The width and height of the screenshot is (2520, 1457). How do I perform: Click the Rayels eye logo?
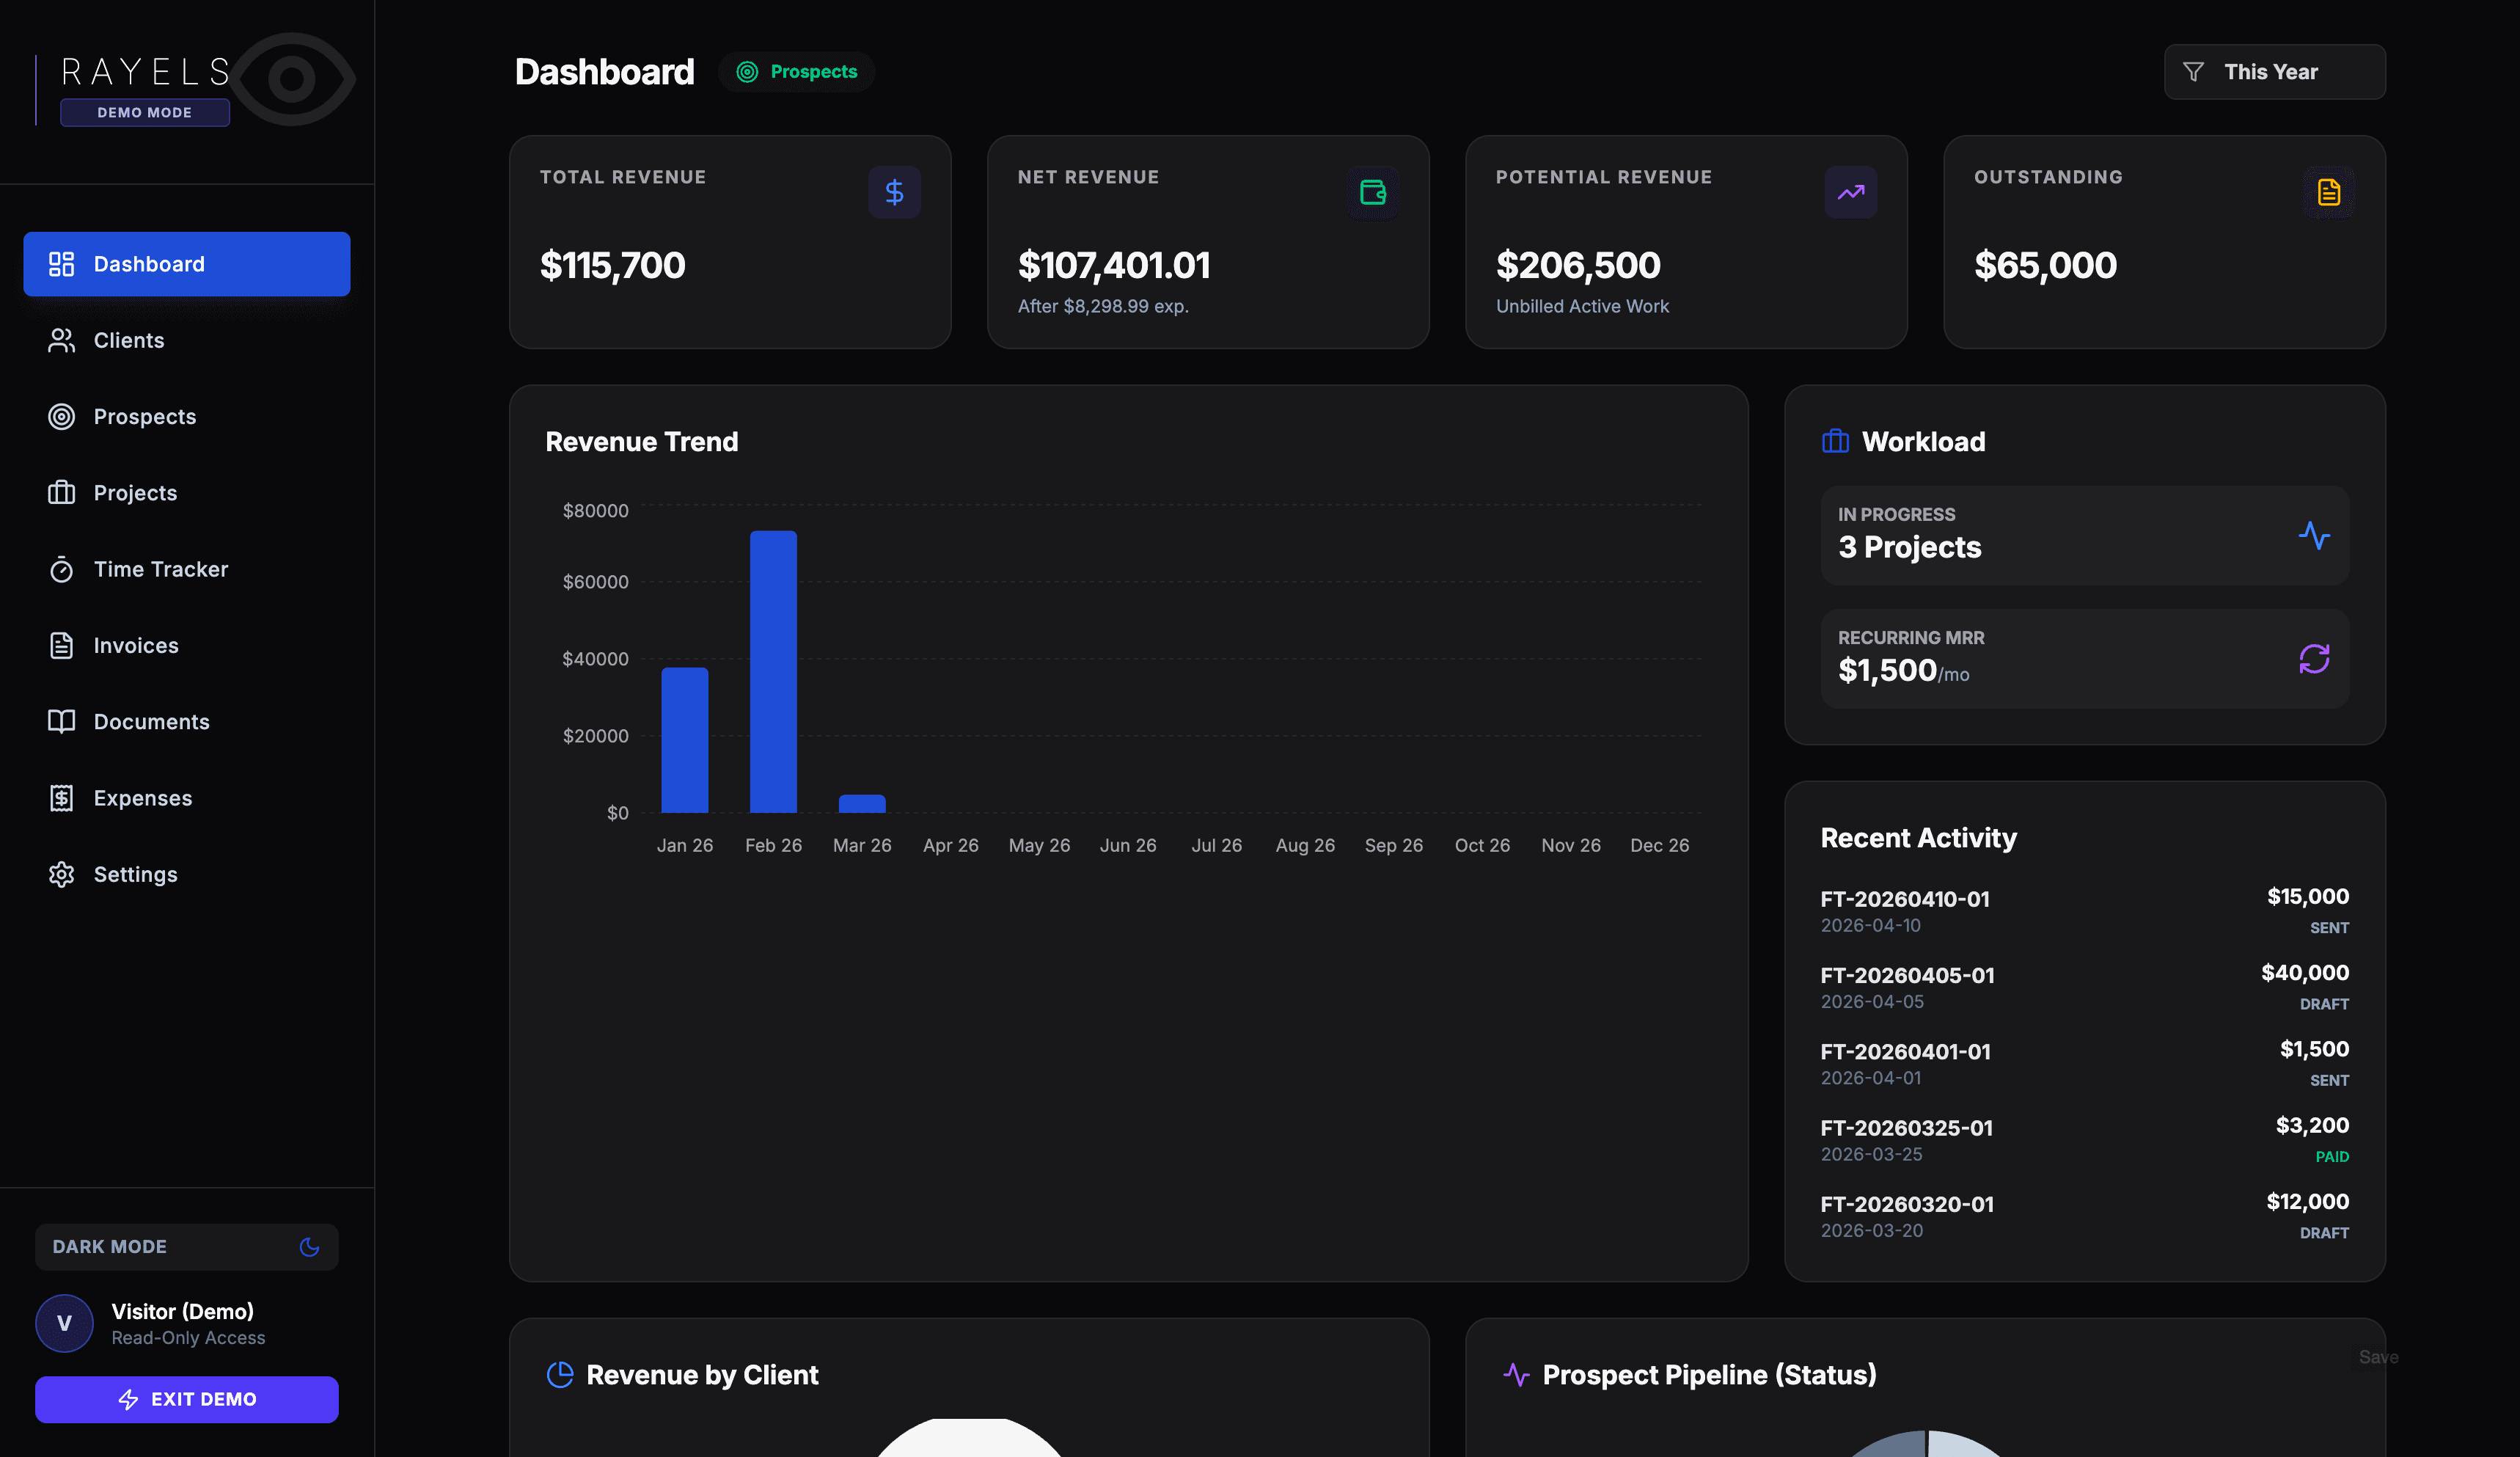292,79
